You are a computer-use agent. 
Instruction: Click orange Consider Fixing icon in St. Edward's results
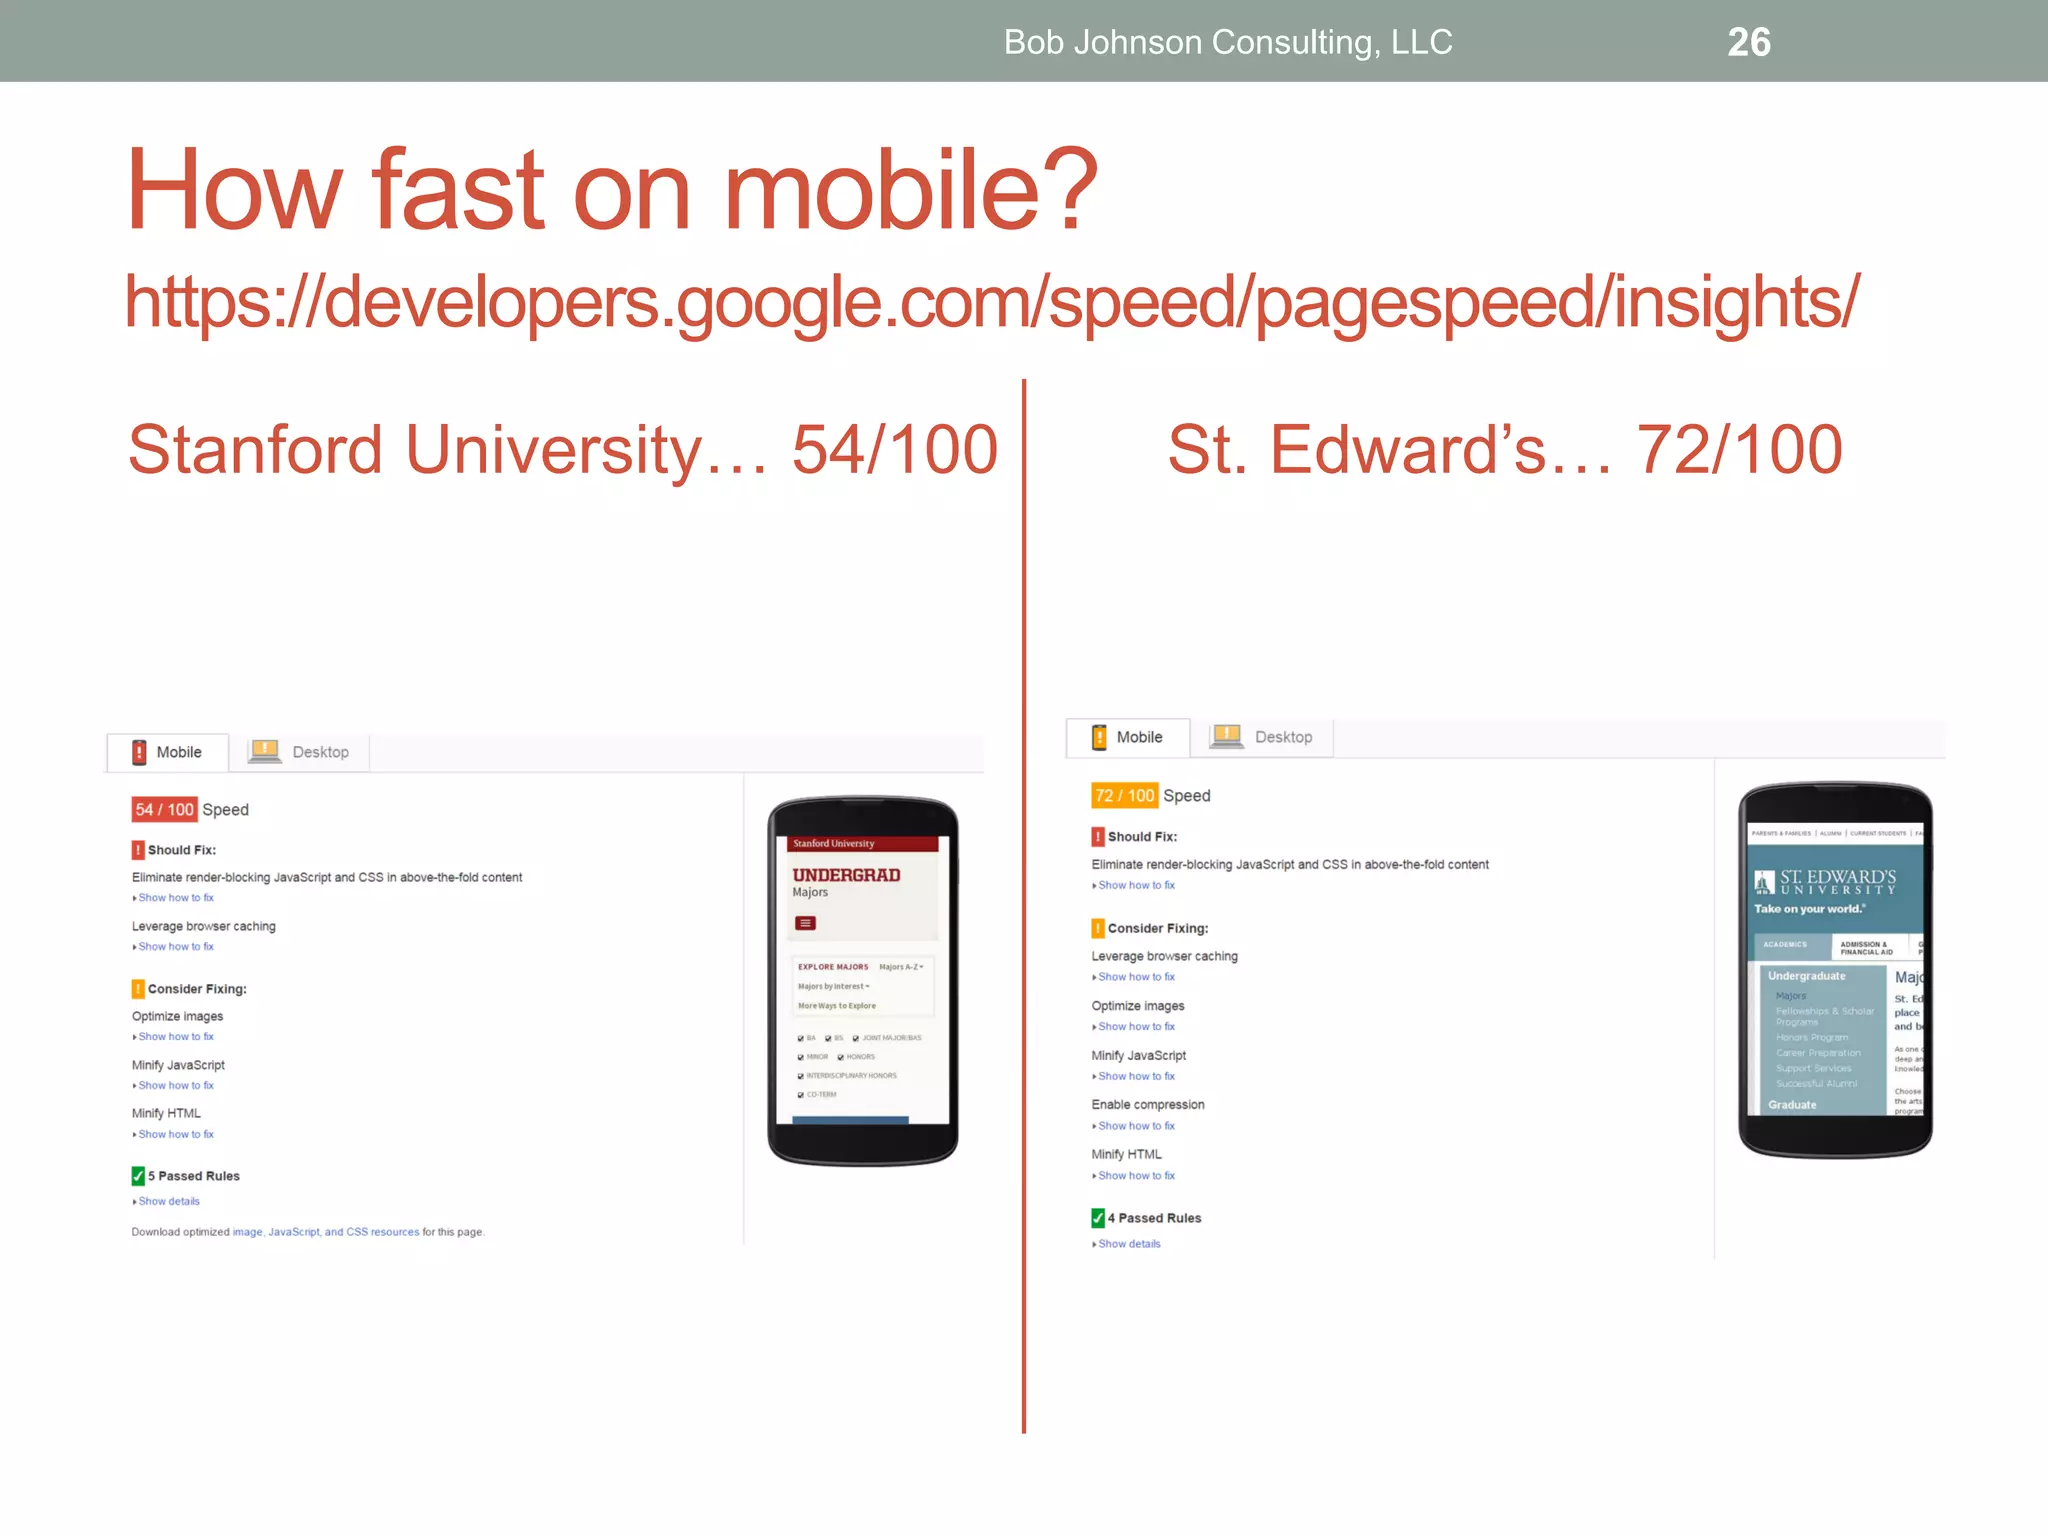(1098, 928)
